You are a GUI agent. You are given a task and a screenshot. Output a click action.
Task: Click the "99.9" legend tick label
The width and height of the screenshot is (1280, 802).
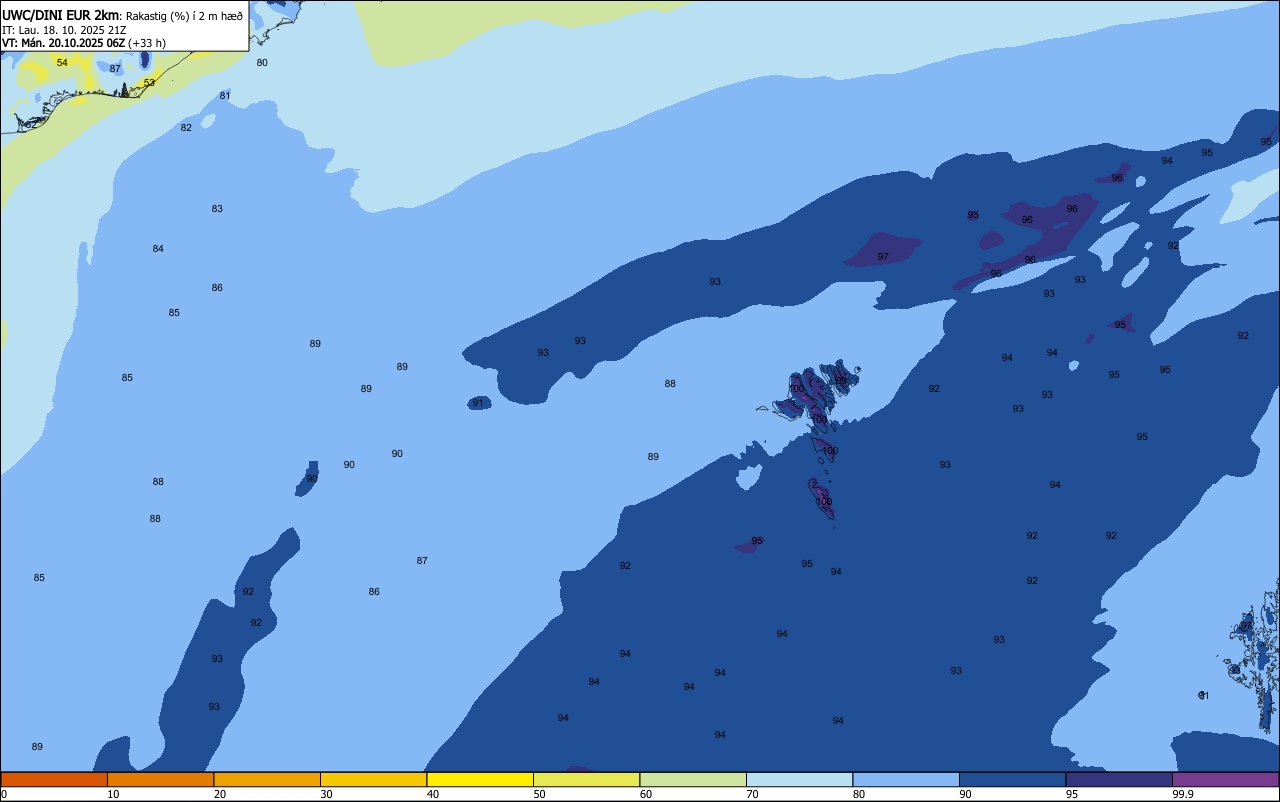[x=1183, y=794]
